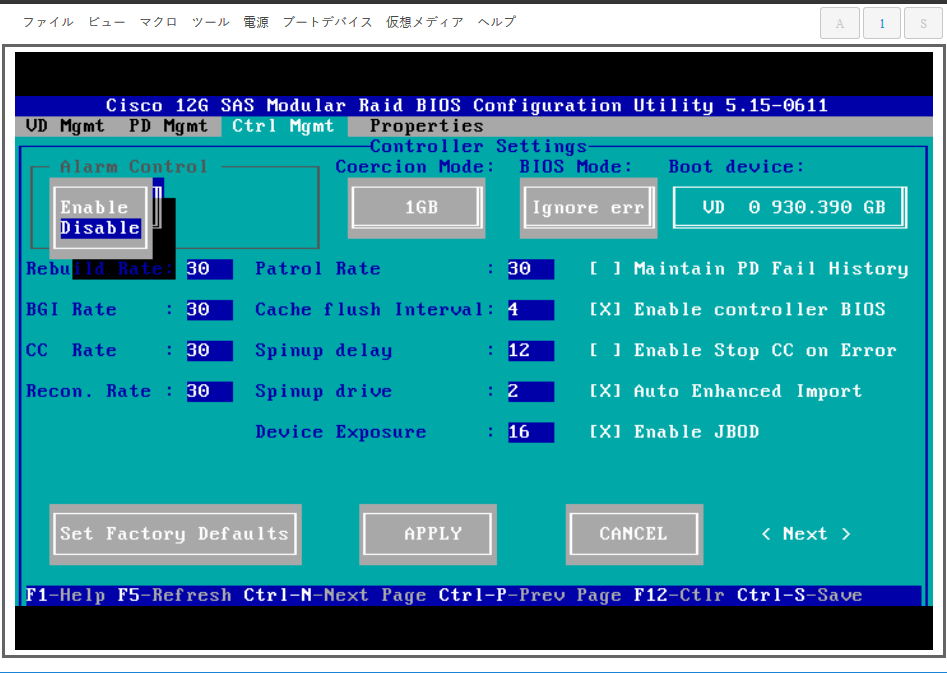The width and height of the screenshot is (947, 673).
Task: Click the BGI Rate label
Action: 71,310
